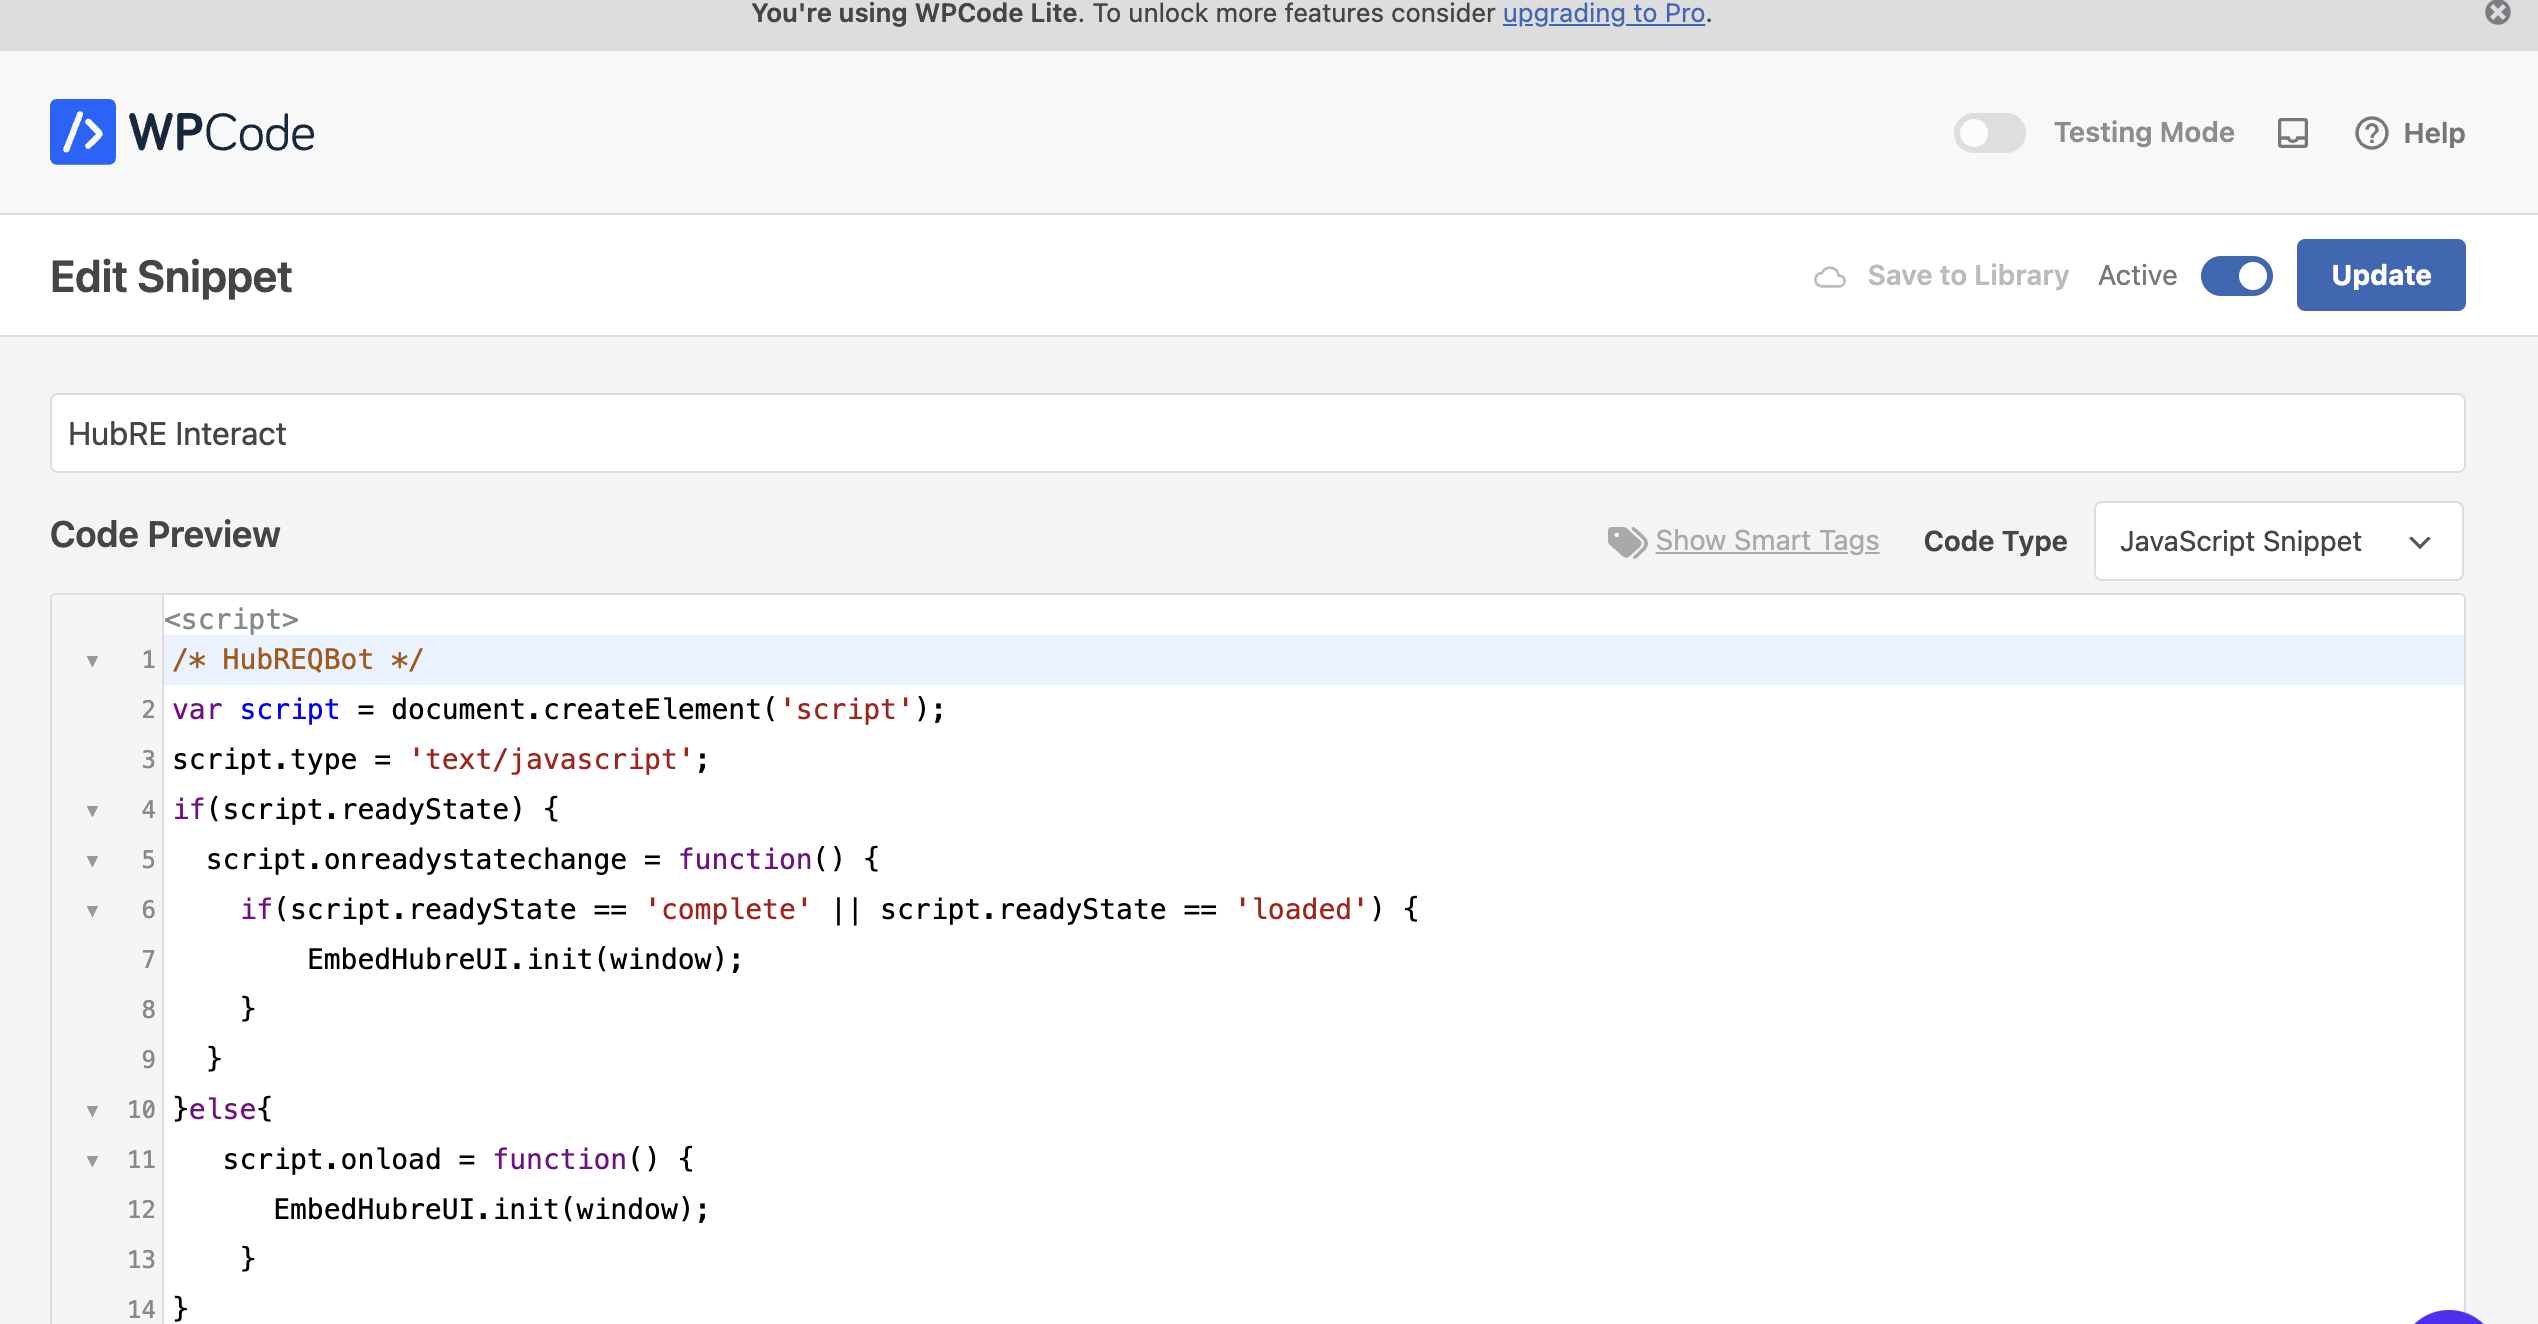The height and width of the screenshot is (1324, 2538).
Task: Open the upgrading to Pro link
Action: pos(1603,14)
